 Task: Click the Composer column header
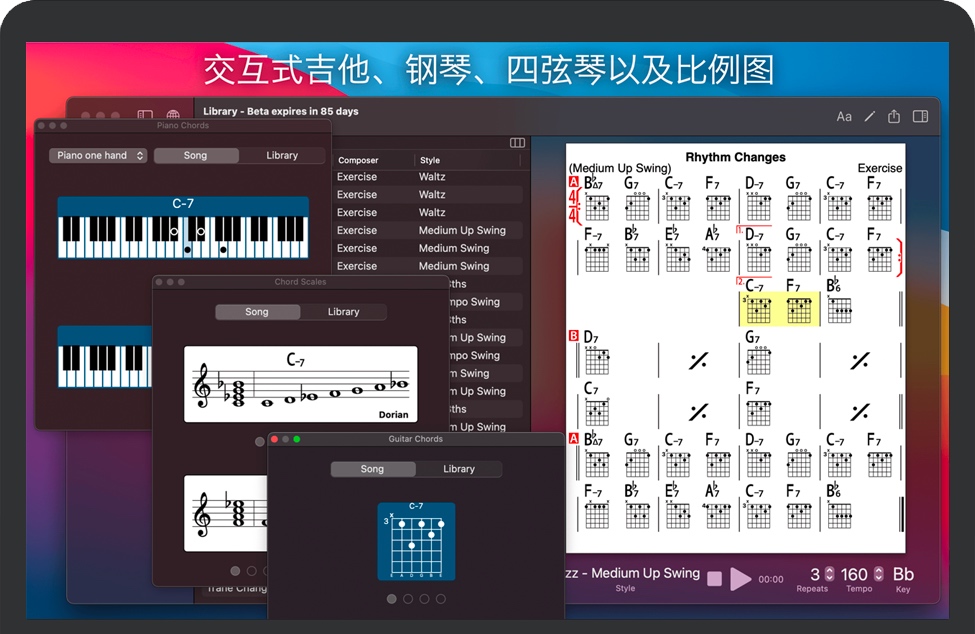358,160
